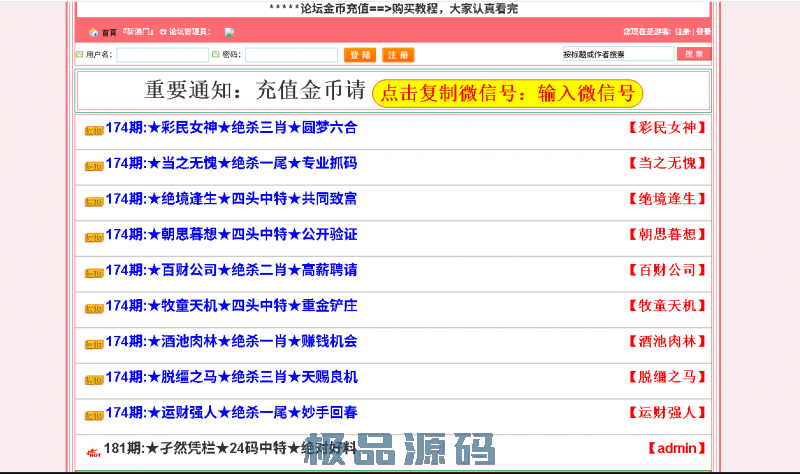Focus the 用户名 input field
800x474 pixels.
(163, 55)
